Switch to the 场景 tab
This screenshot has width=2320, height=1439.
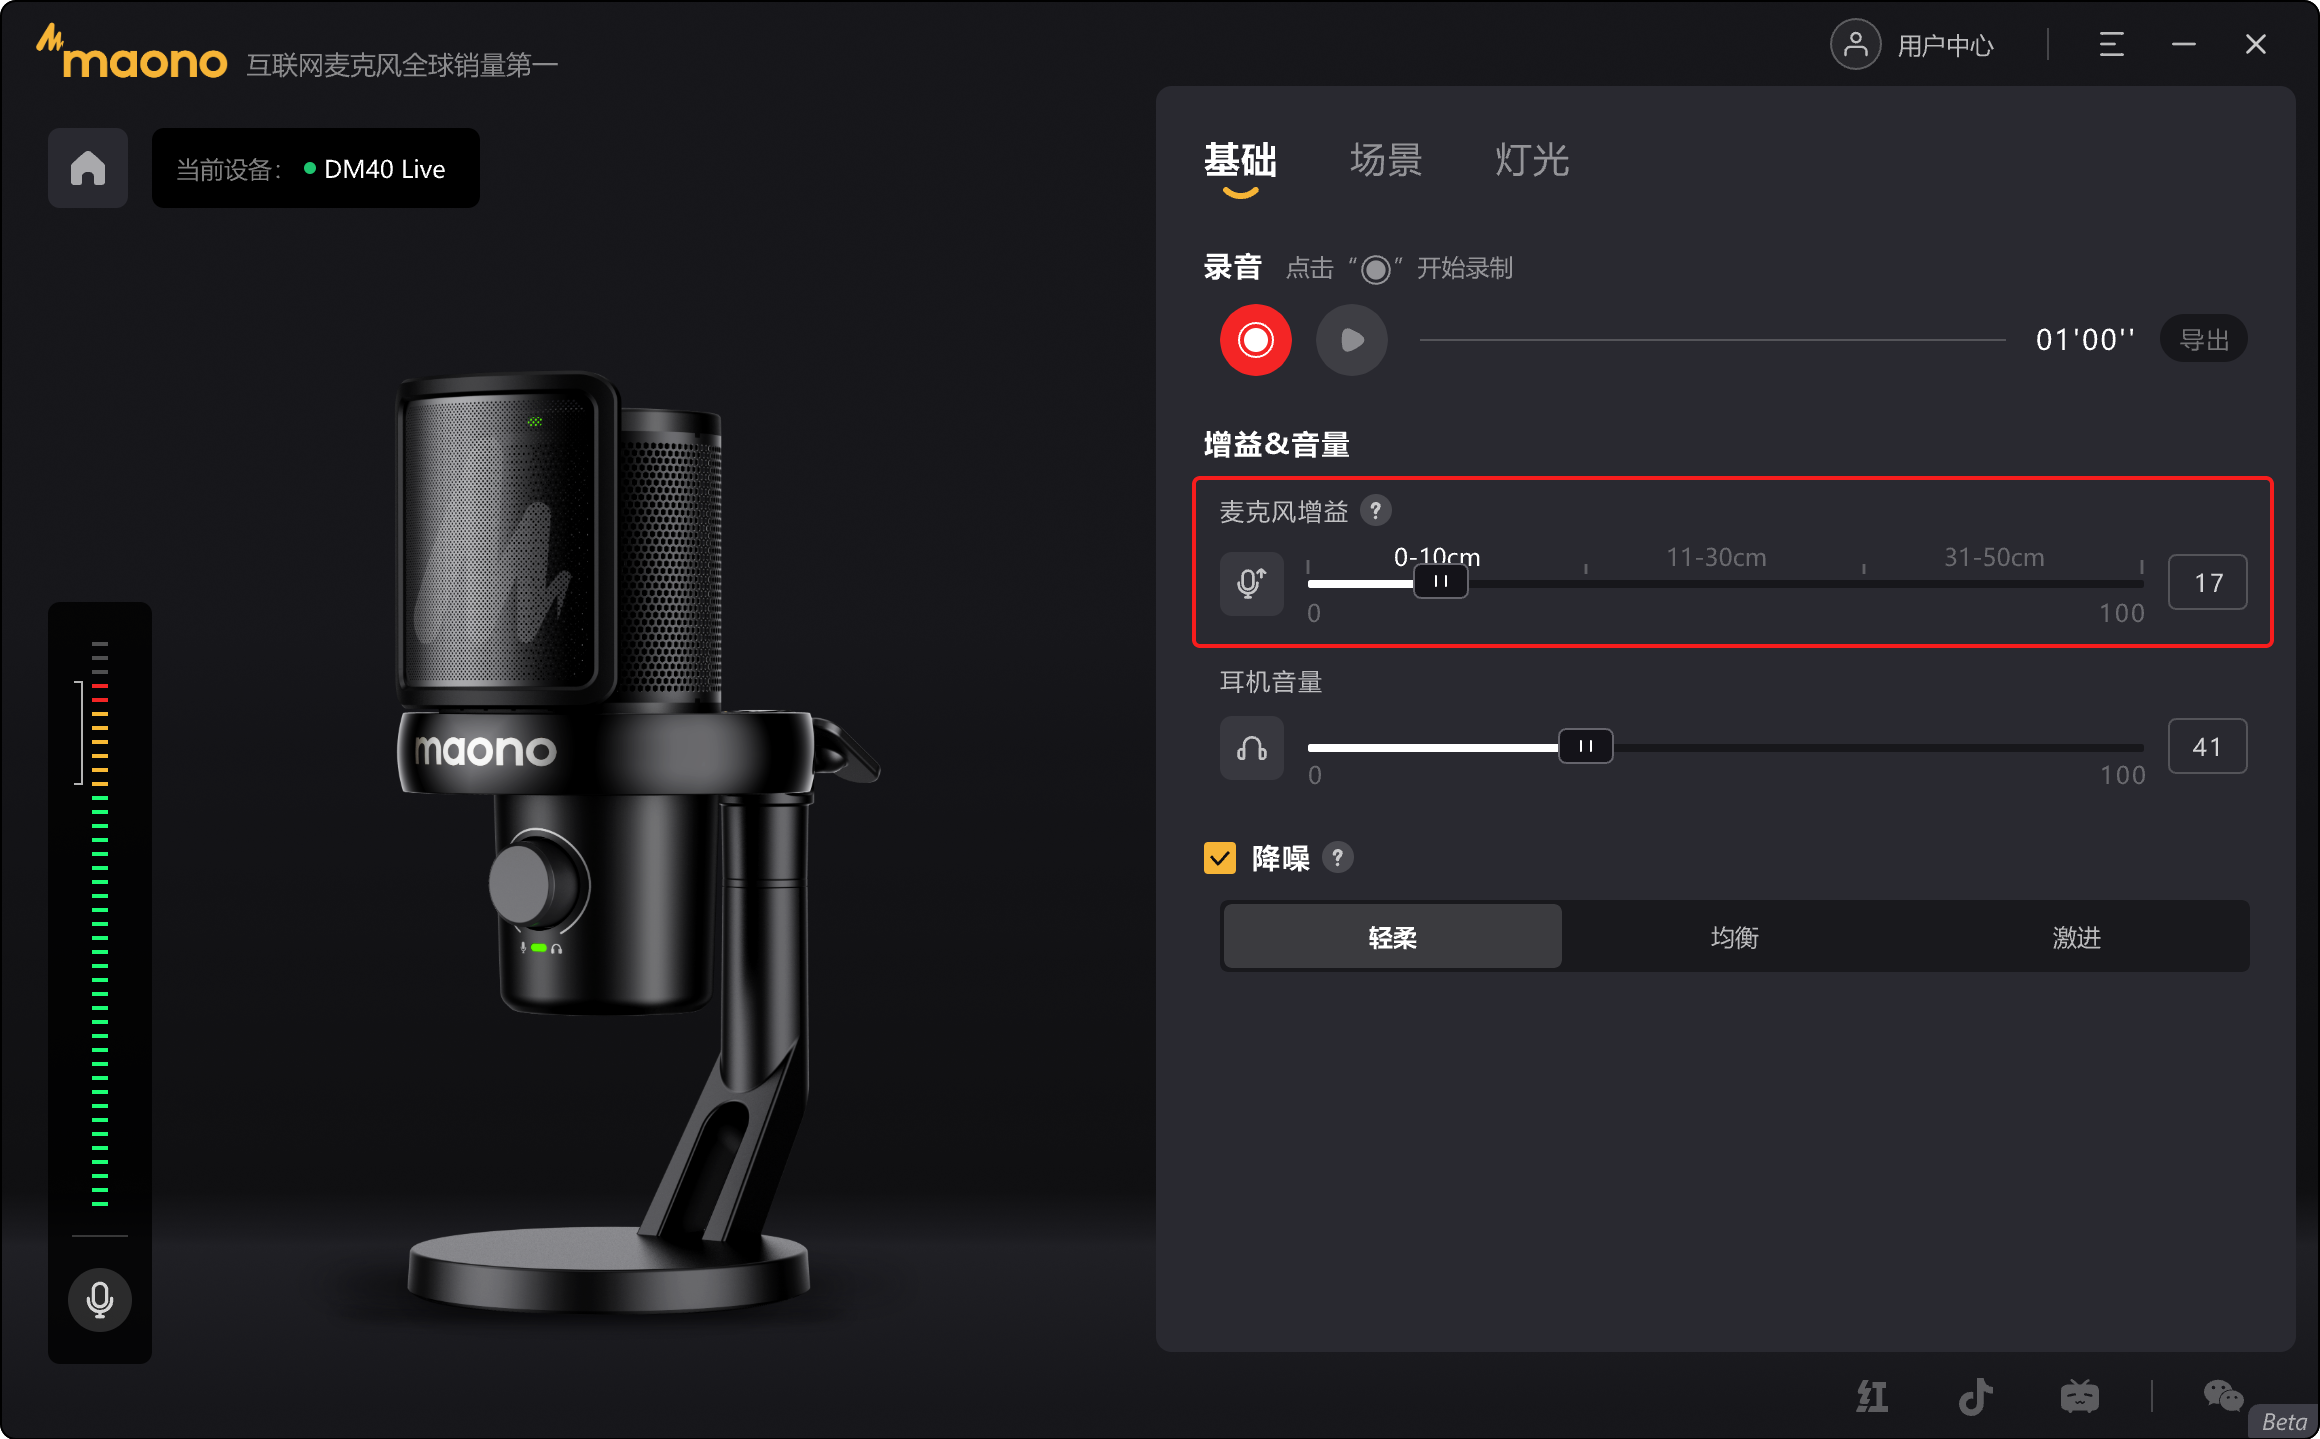click(1386, 160)
